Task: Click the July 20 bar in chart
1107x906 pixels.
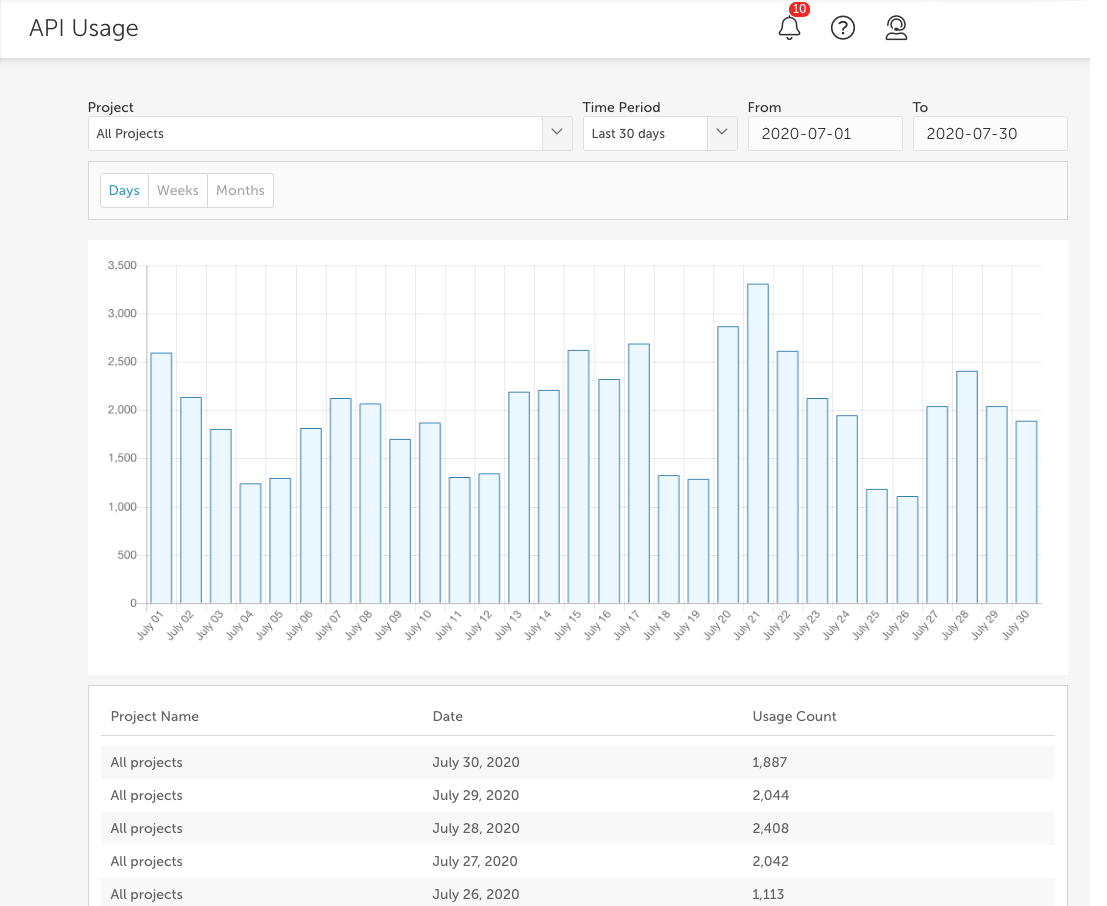Action: click(728, 465)
